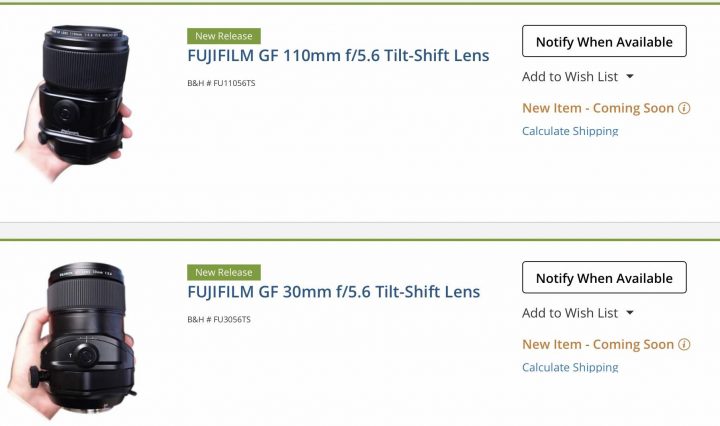Expand Add to Wish List arrow for 110mm lens
The width and height of the screenshot is (720, 426).
click(630, 77)
